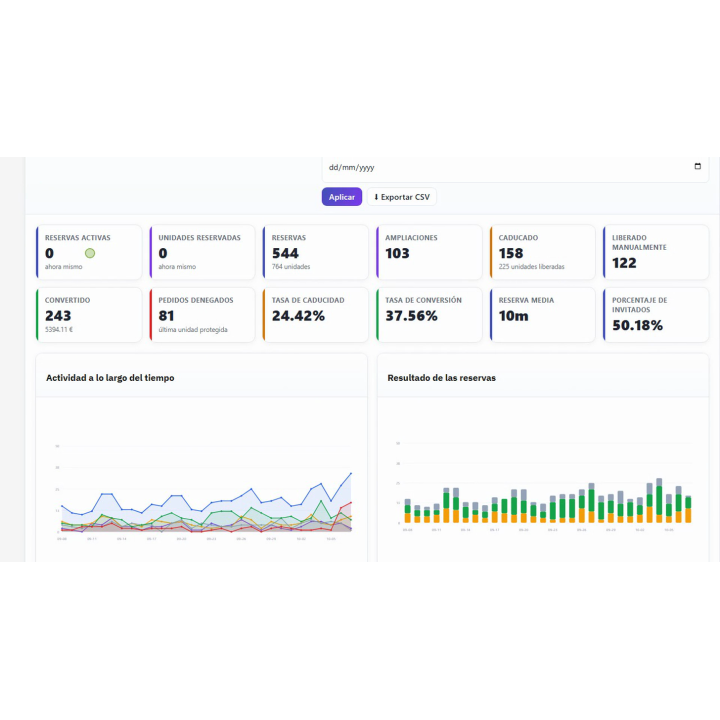
Task: Select the Reservas Activas card label
Action: [x=78, y=238]
